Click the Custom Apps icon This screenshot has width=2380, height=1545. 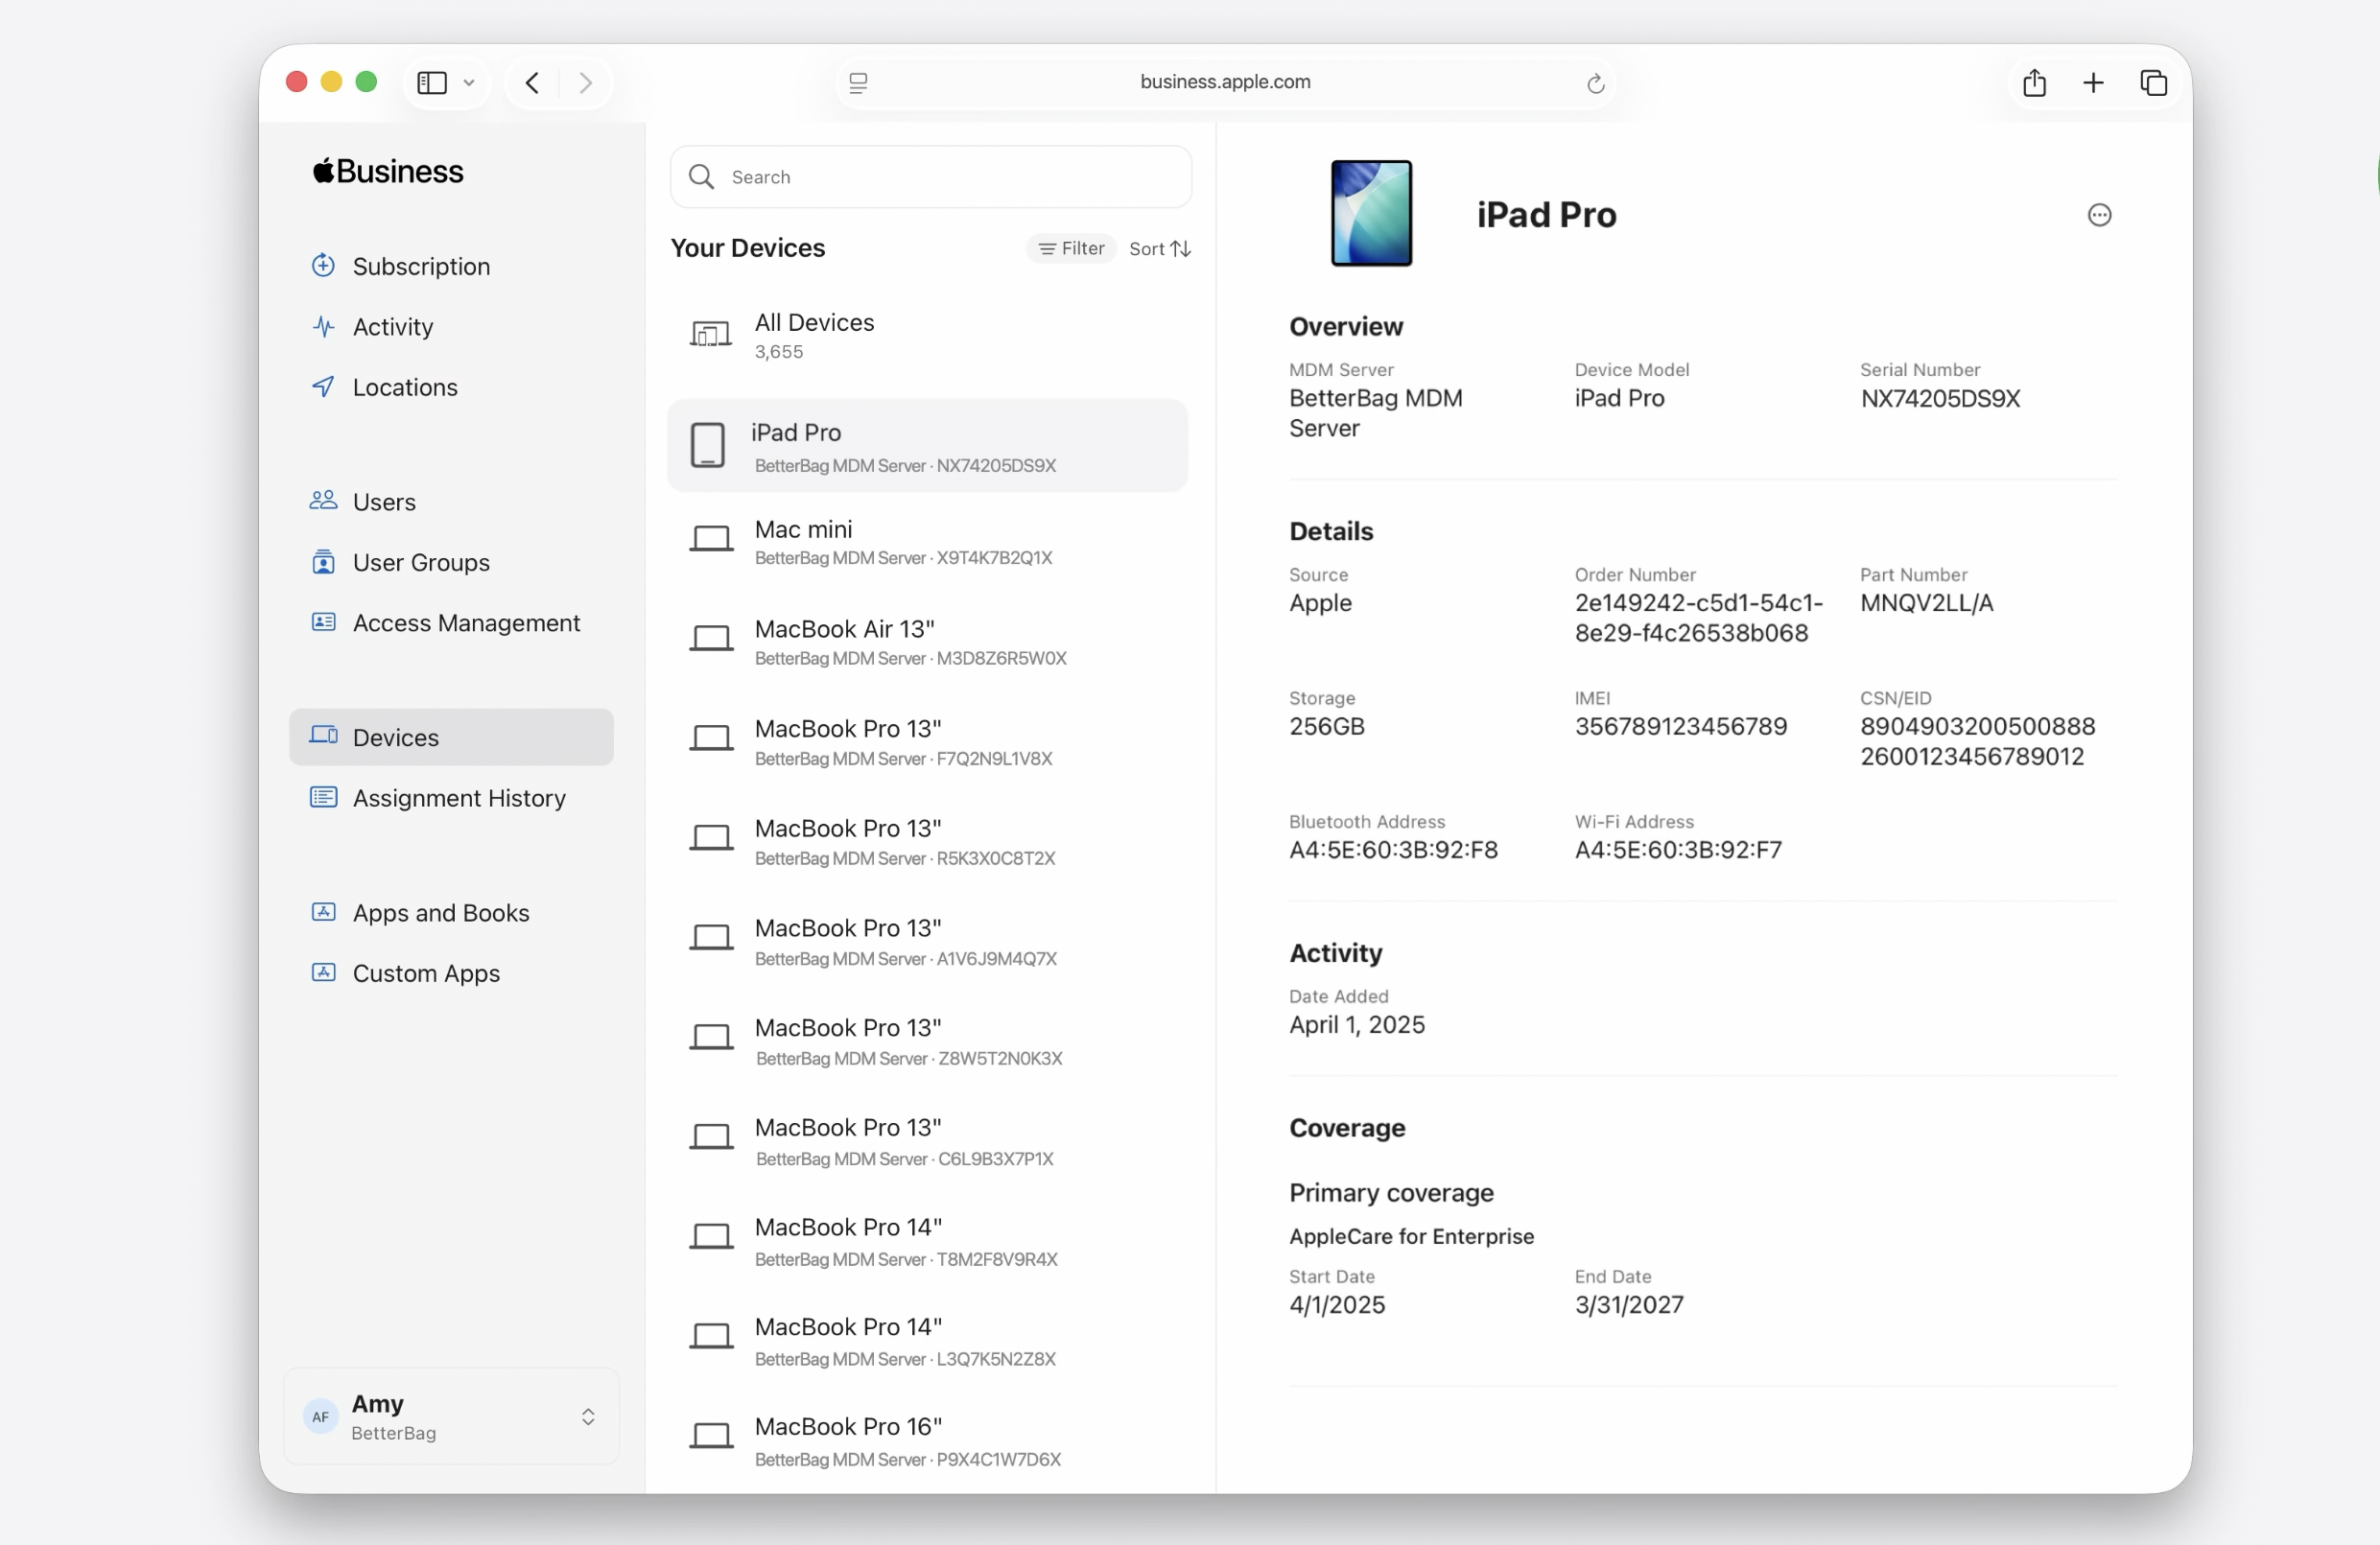tap(323, 972)
